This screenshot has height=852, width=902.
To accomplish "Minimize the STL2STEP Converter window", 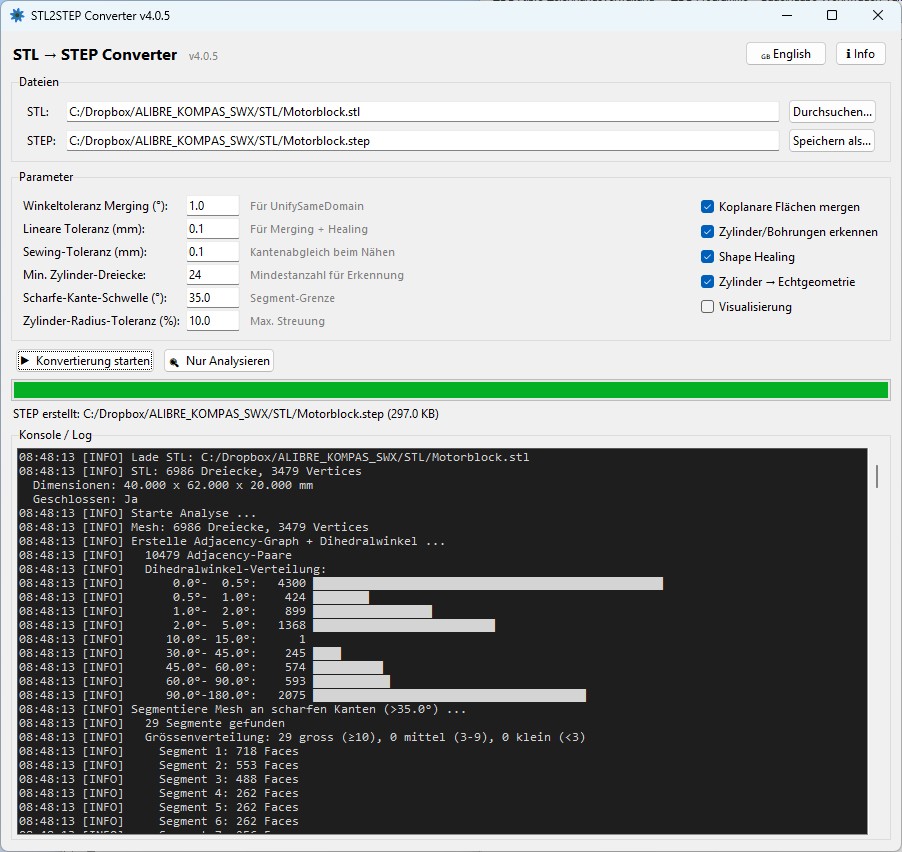I will click(x=787, y=16).
